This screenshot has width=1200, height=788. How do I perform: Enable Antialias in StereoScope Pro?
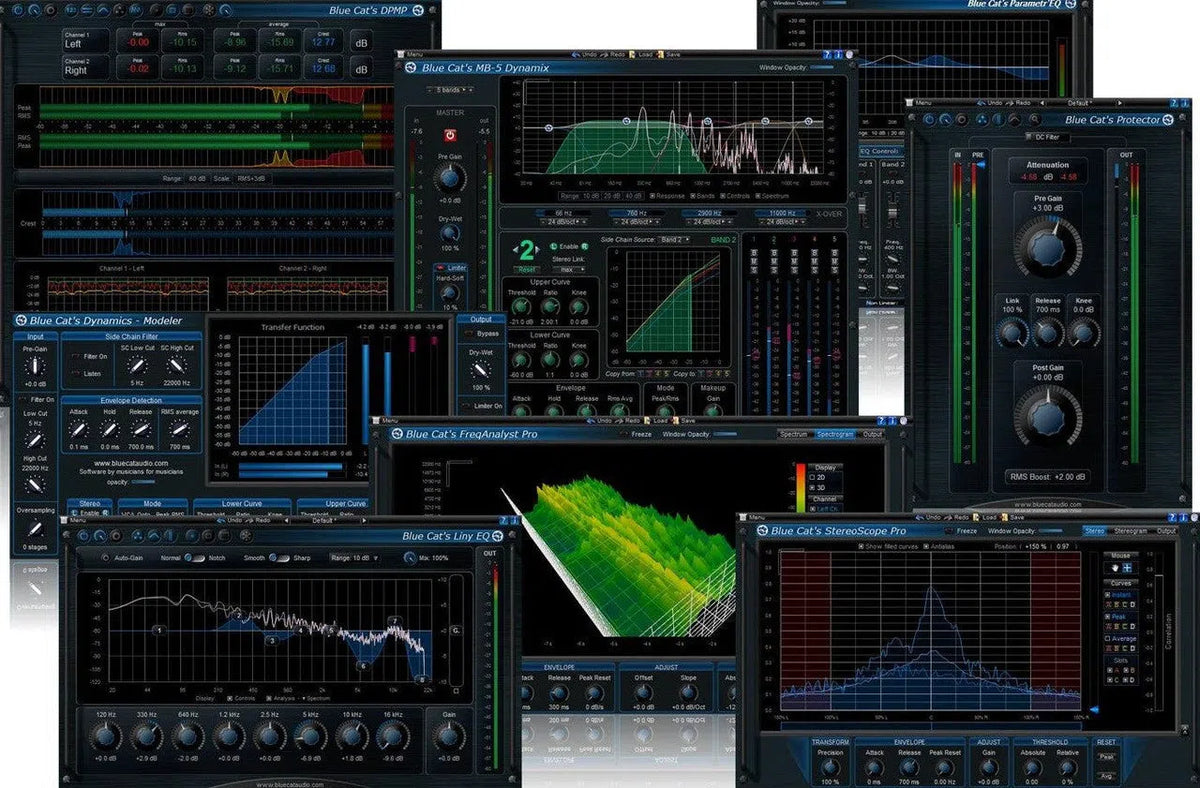[x=927, y=548]
